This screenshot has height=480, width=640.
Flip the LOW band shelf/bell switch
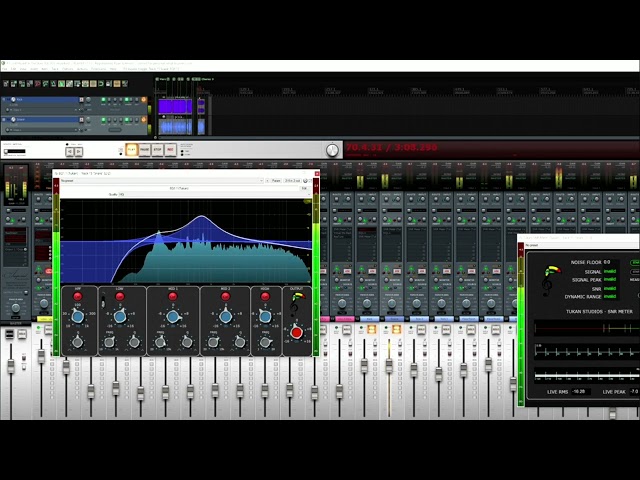(103, 302)
